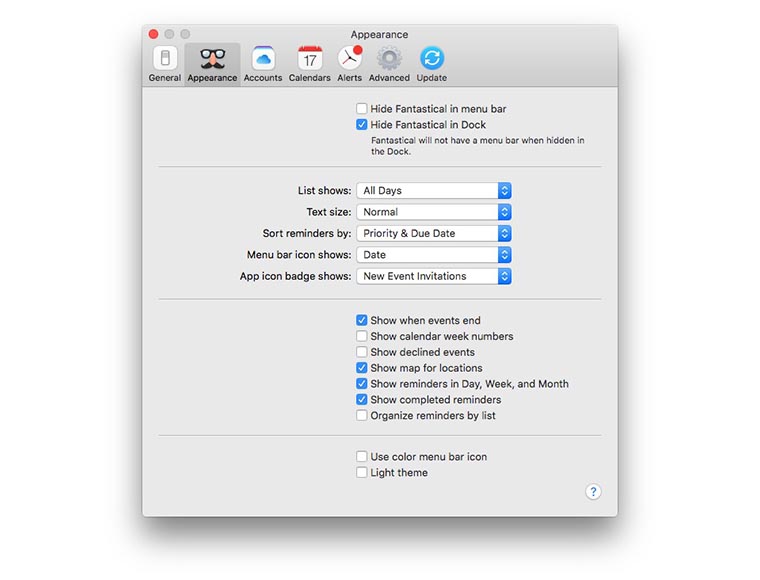
Task: Enable Organize reminders by list
Action: coord(362,416)
